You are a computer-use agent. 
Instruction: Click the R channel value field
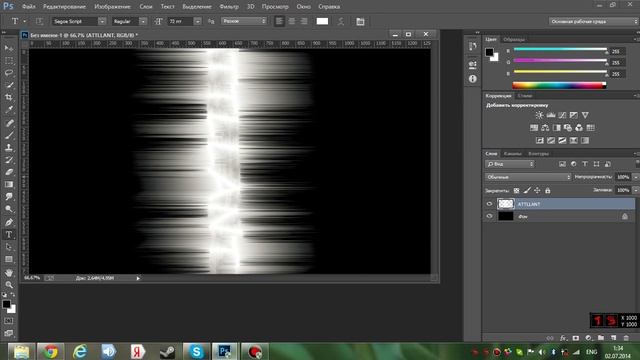(617, 51)
